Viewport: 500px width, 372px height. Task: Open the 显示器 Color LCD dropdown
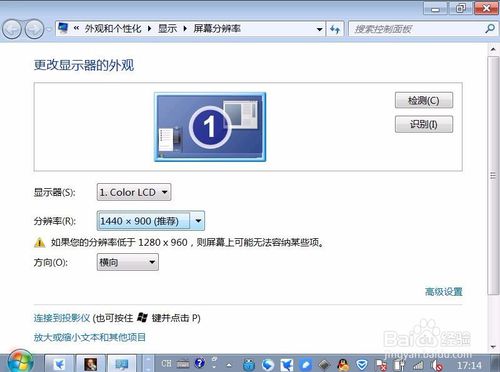(x=134, y=192)
